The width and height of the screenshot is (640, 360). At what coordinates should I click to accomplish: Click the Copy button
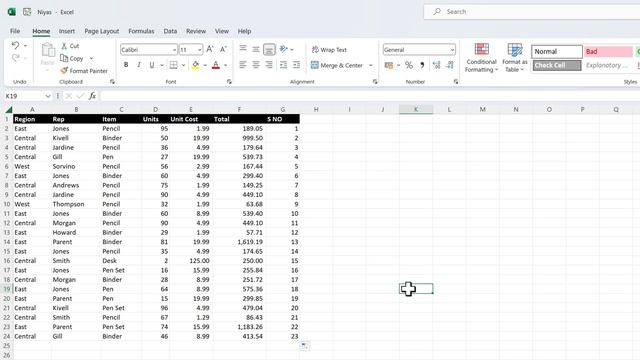(72, 58)
